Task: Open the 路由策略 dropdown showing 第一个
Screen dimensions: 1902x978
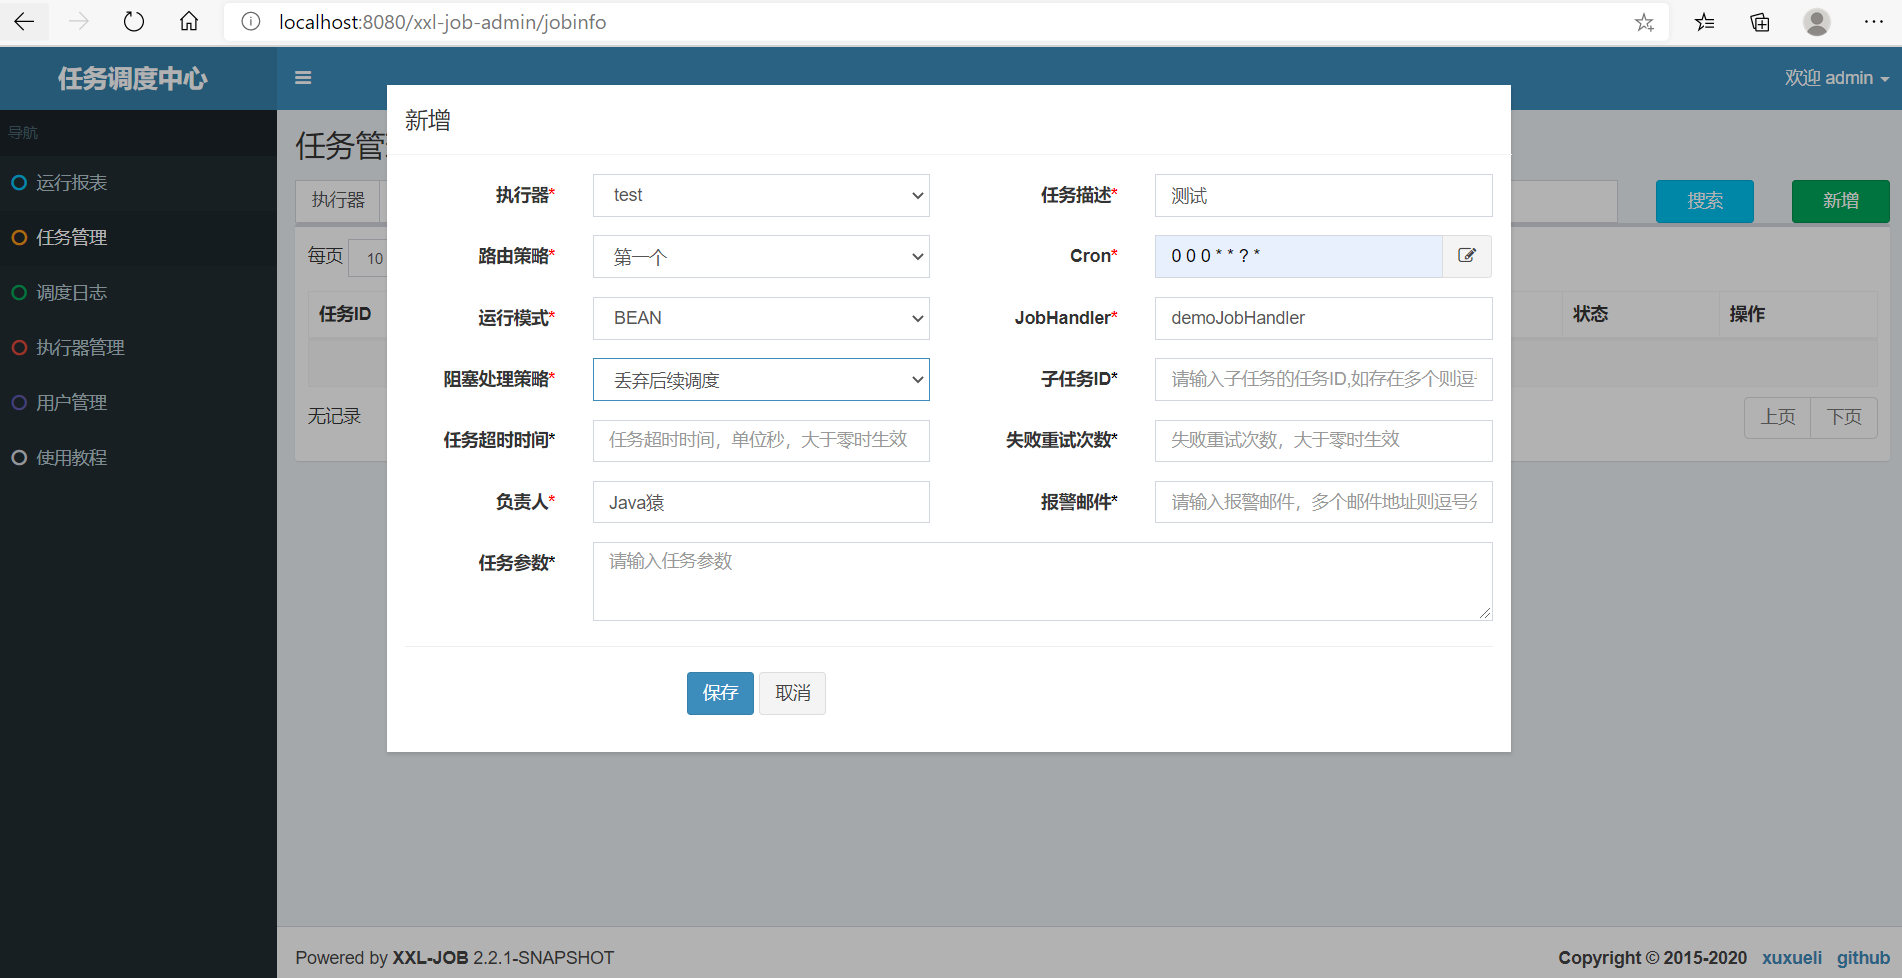Action: coord(760,256)
